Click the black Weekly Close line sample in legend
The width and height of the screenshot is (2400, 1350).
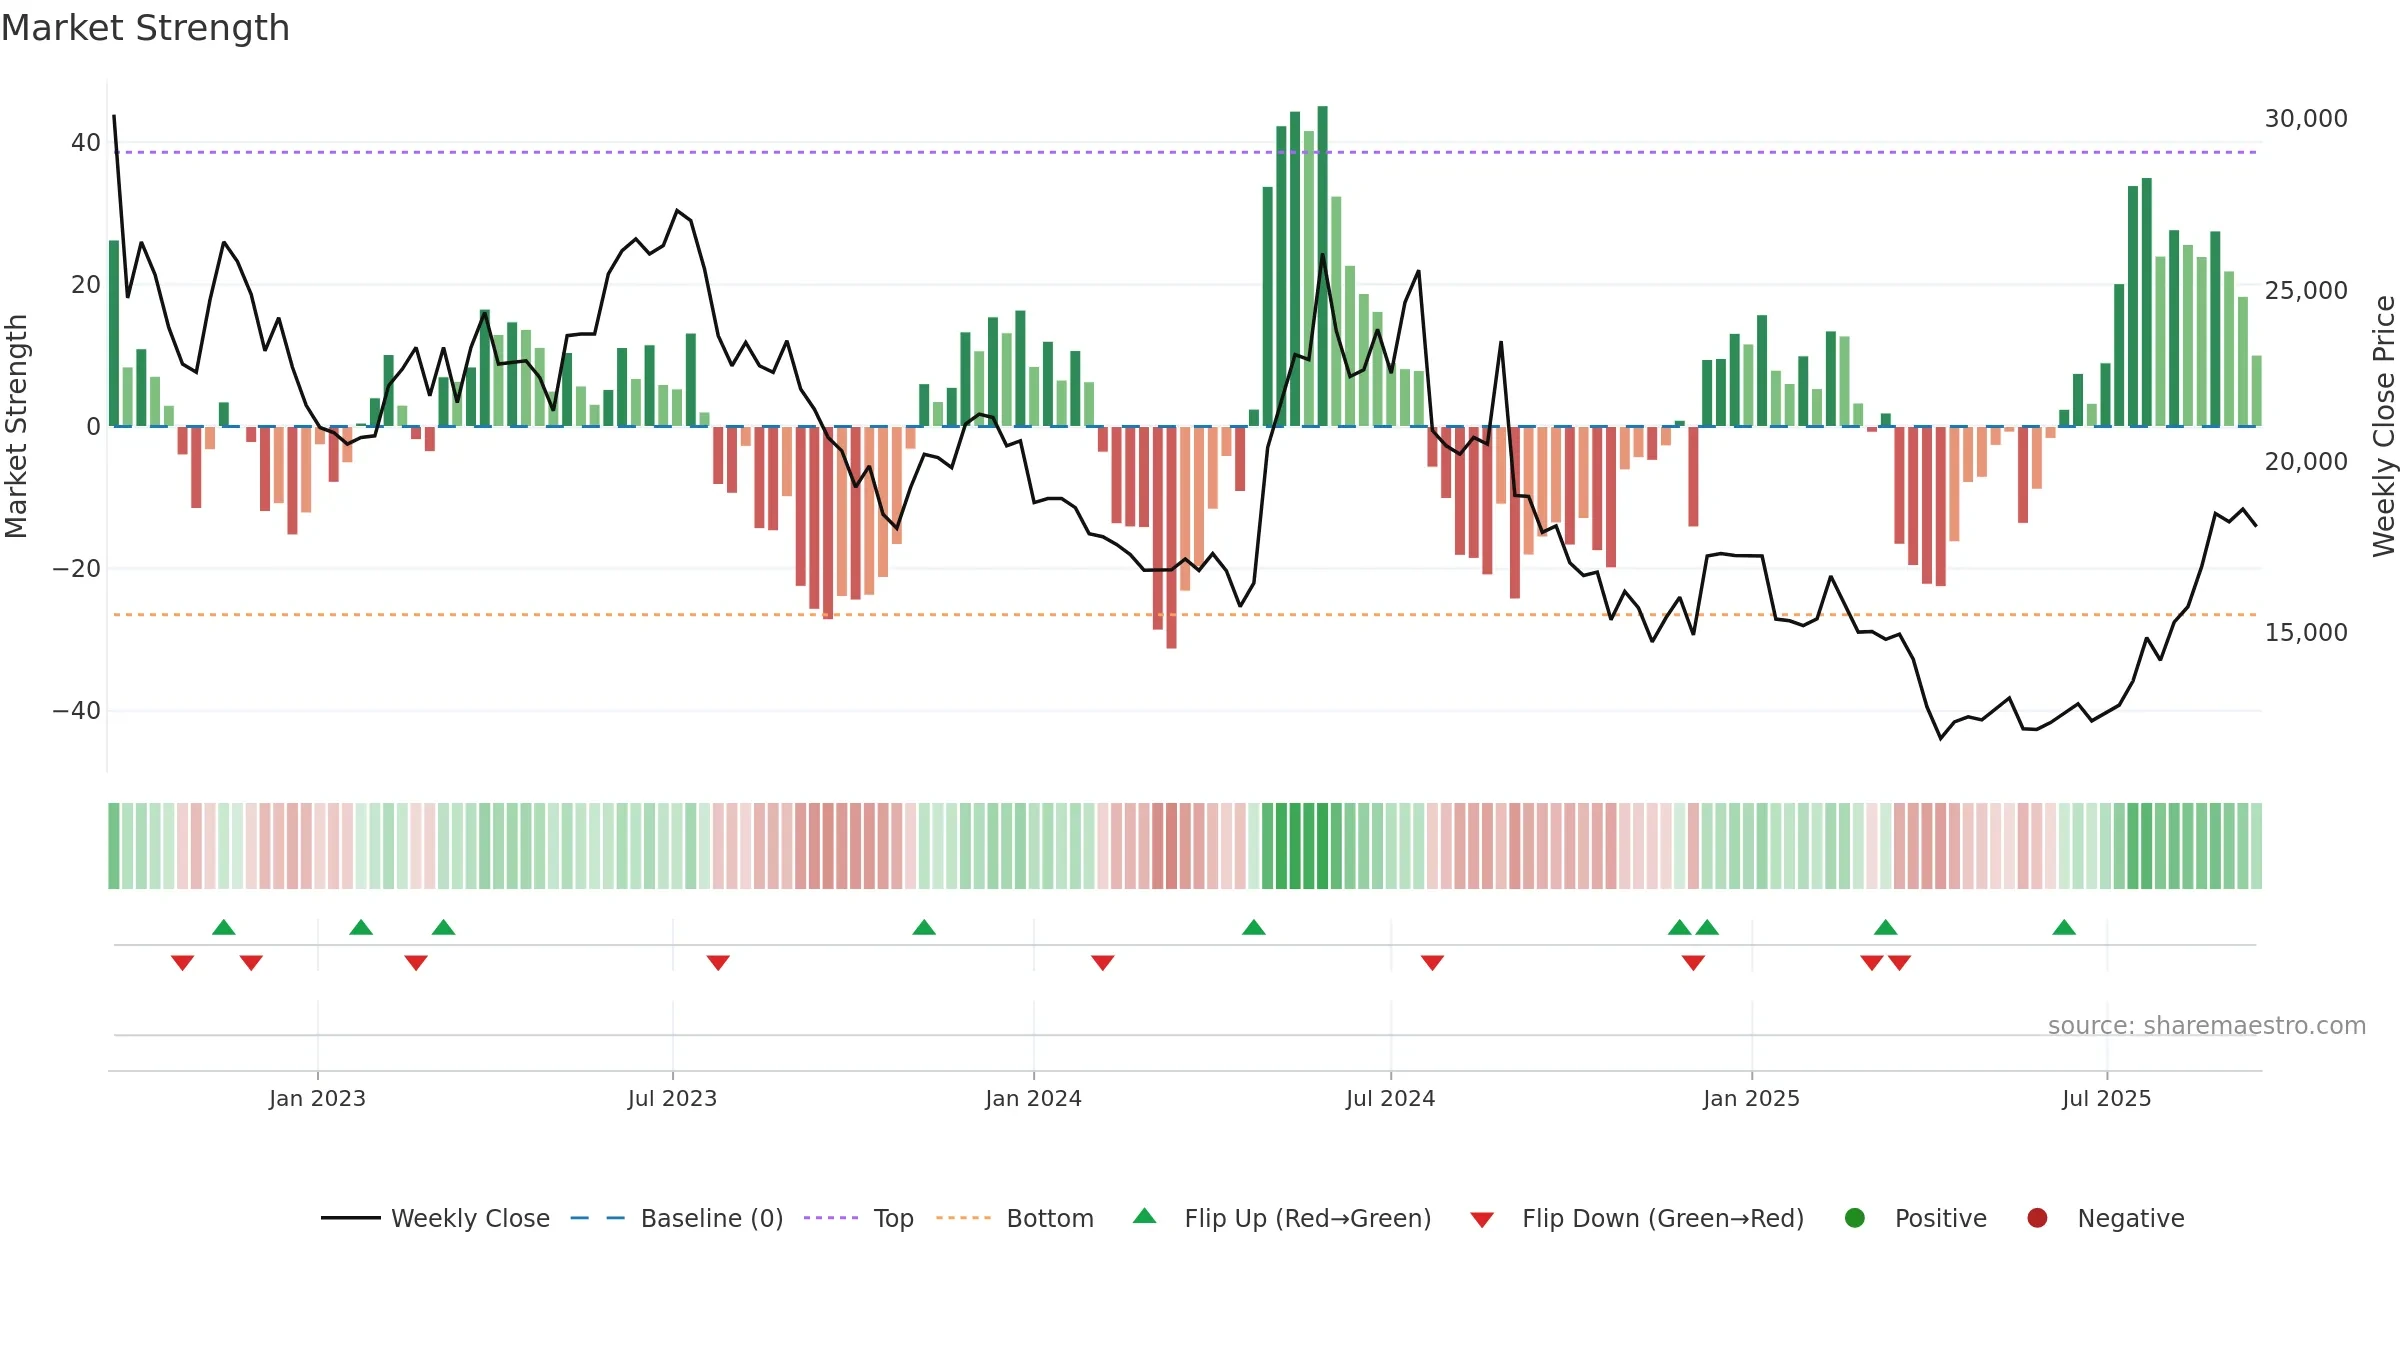[351, 1218]
